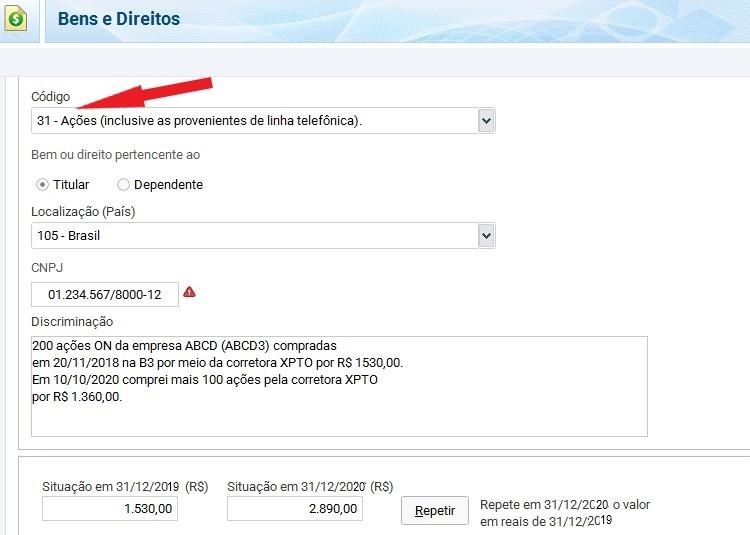Click the line 'em 20/11/2018 na B3 por meio'
Screen dimensions: 750x535
[218, 363]
